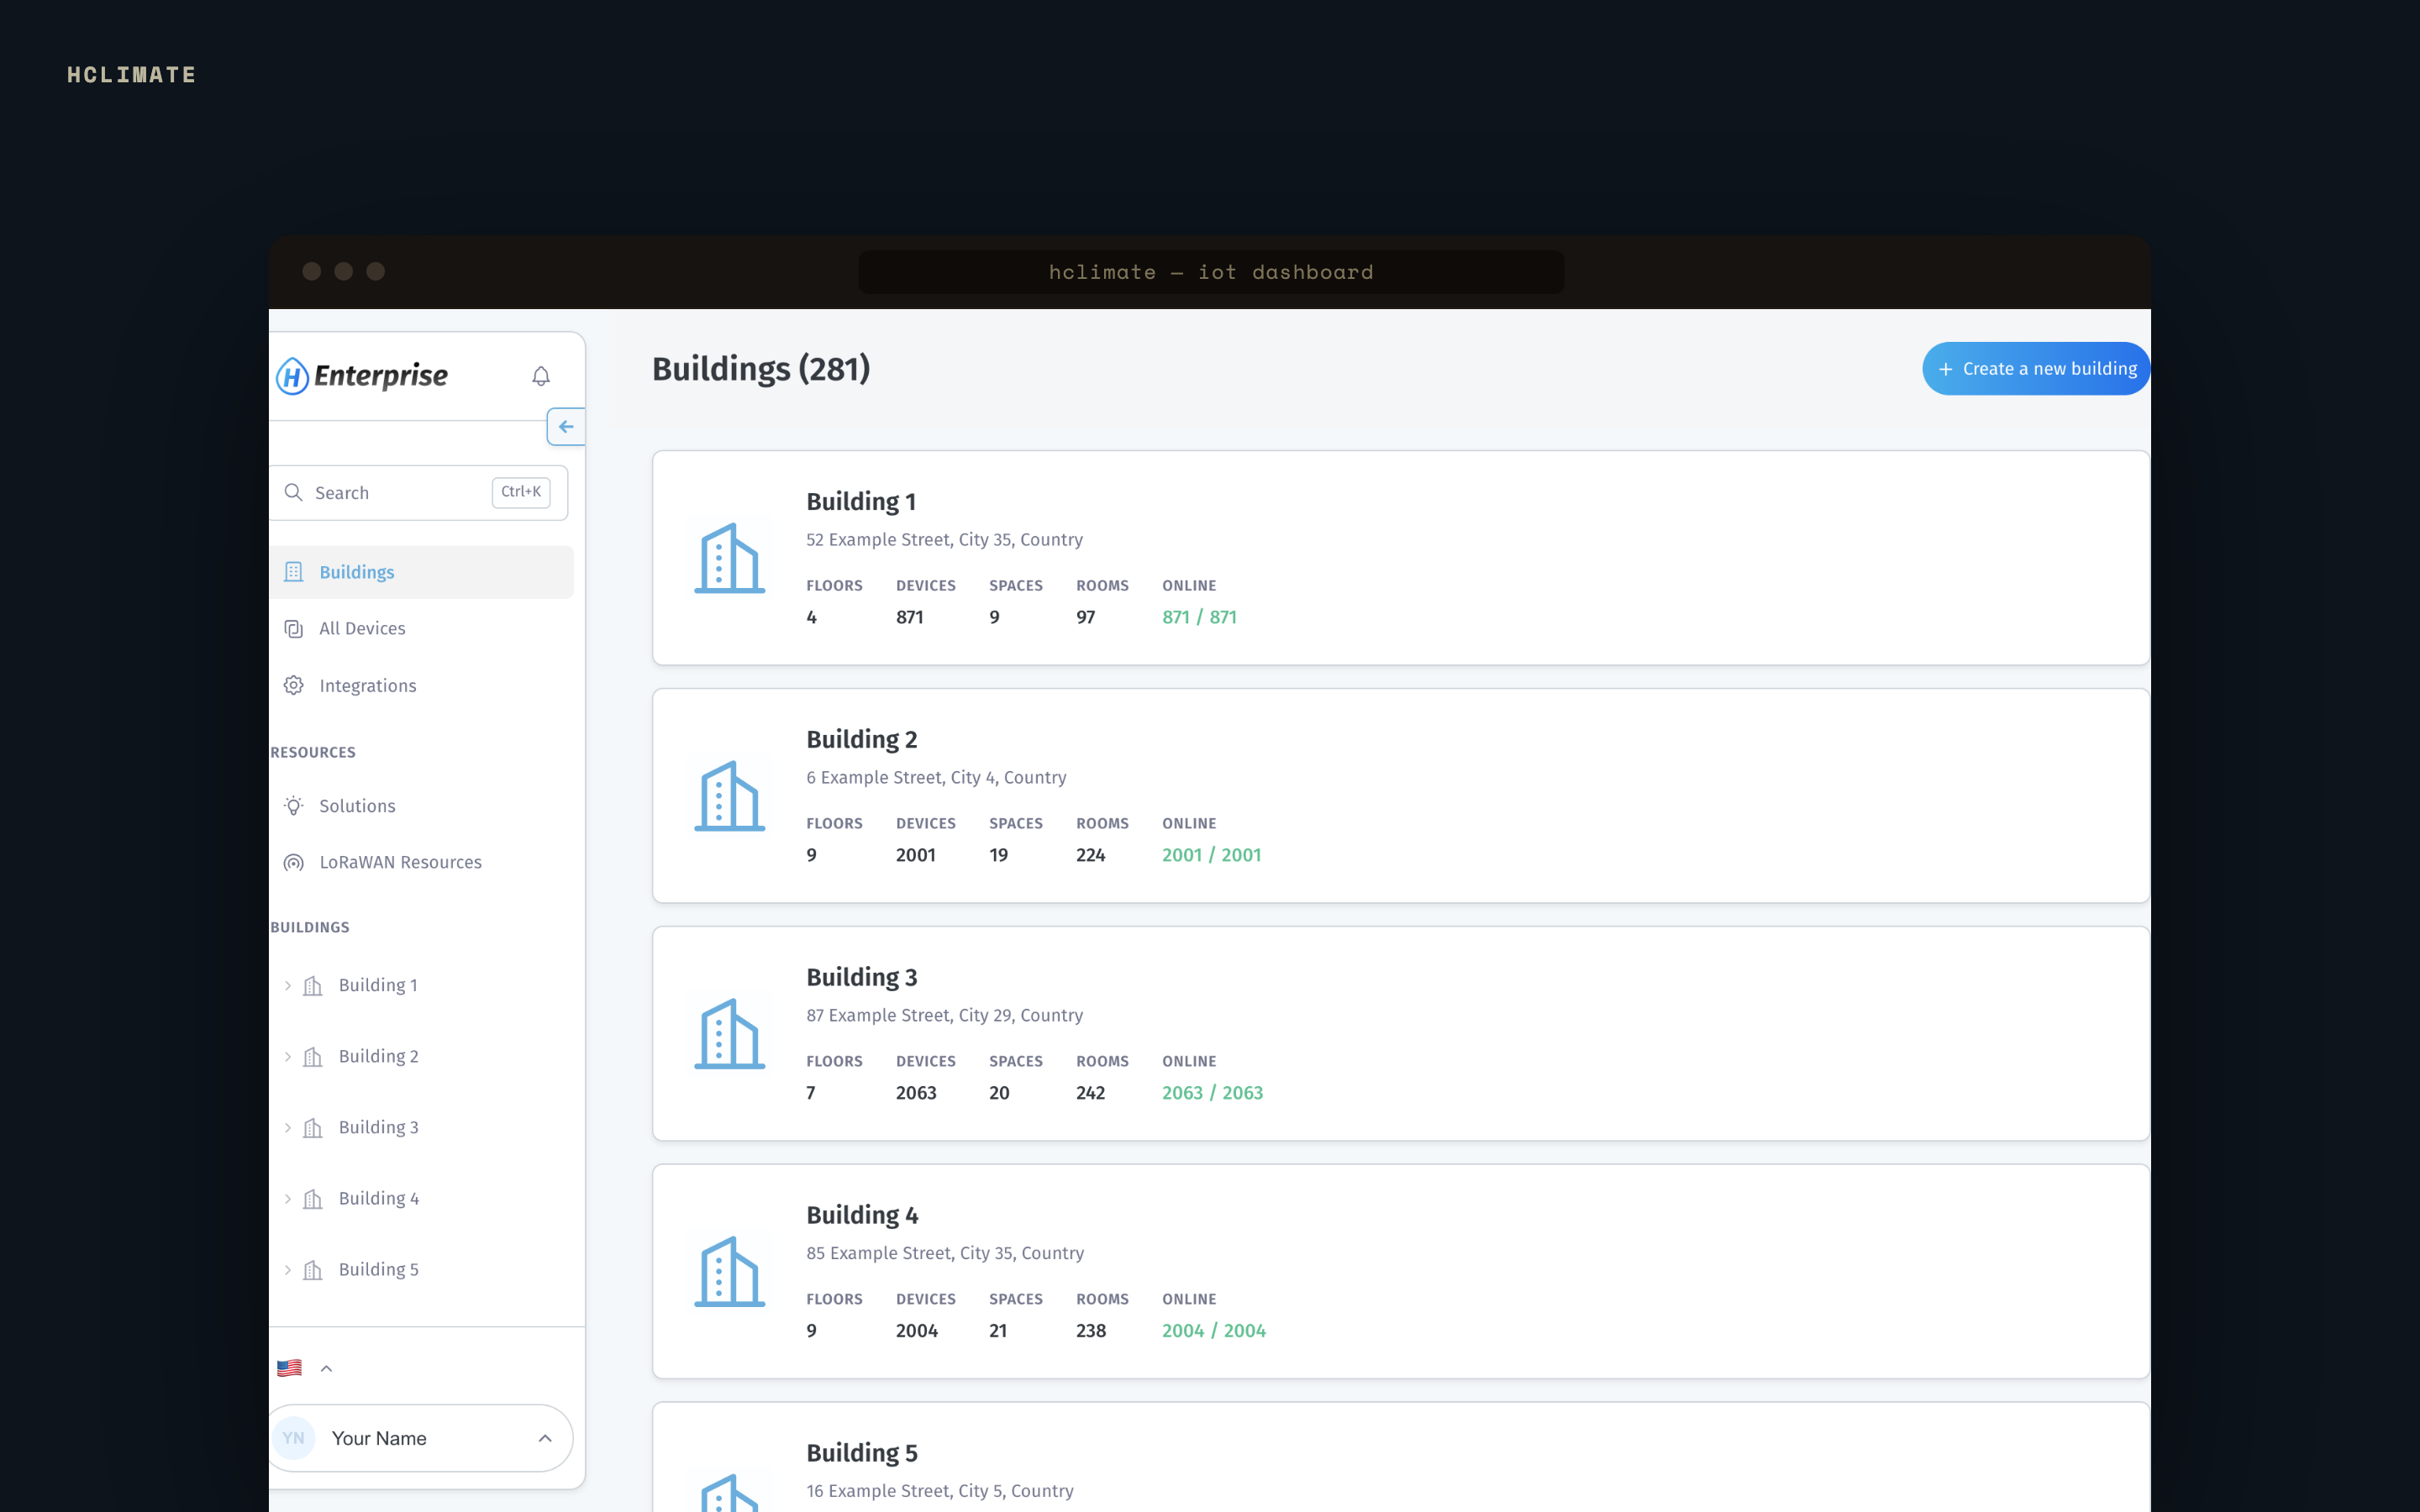Select Building 2 in the sidebar tree
The image size is (2420, 1512).
378,1057
